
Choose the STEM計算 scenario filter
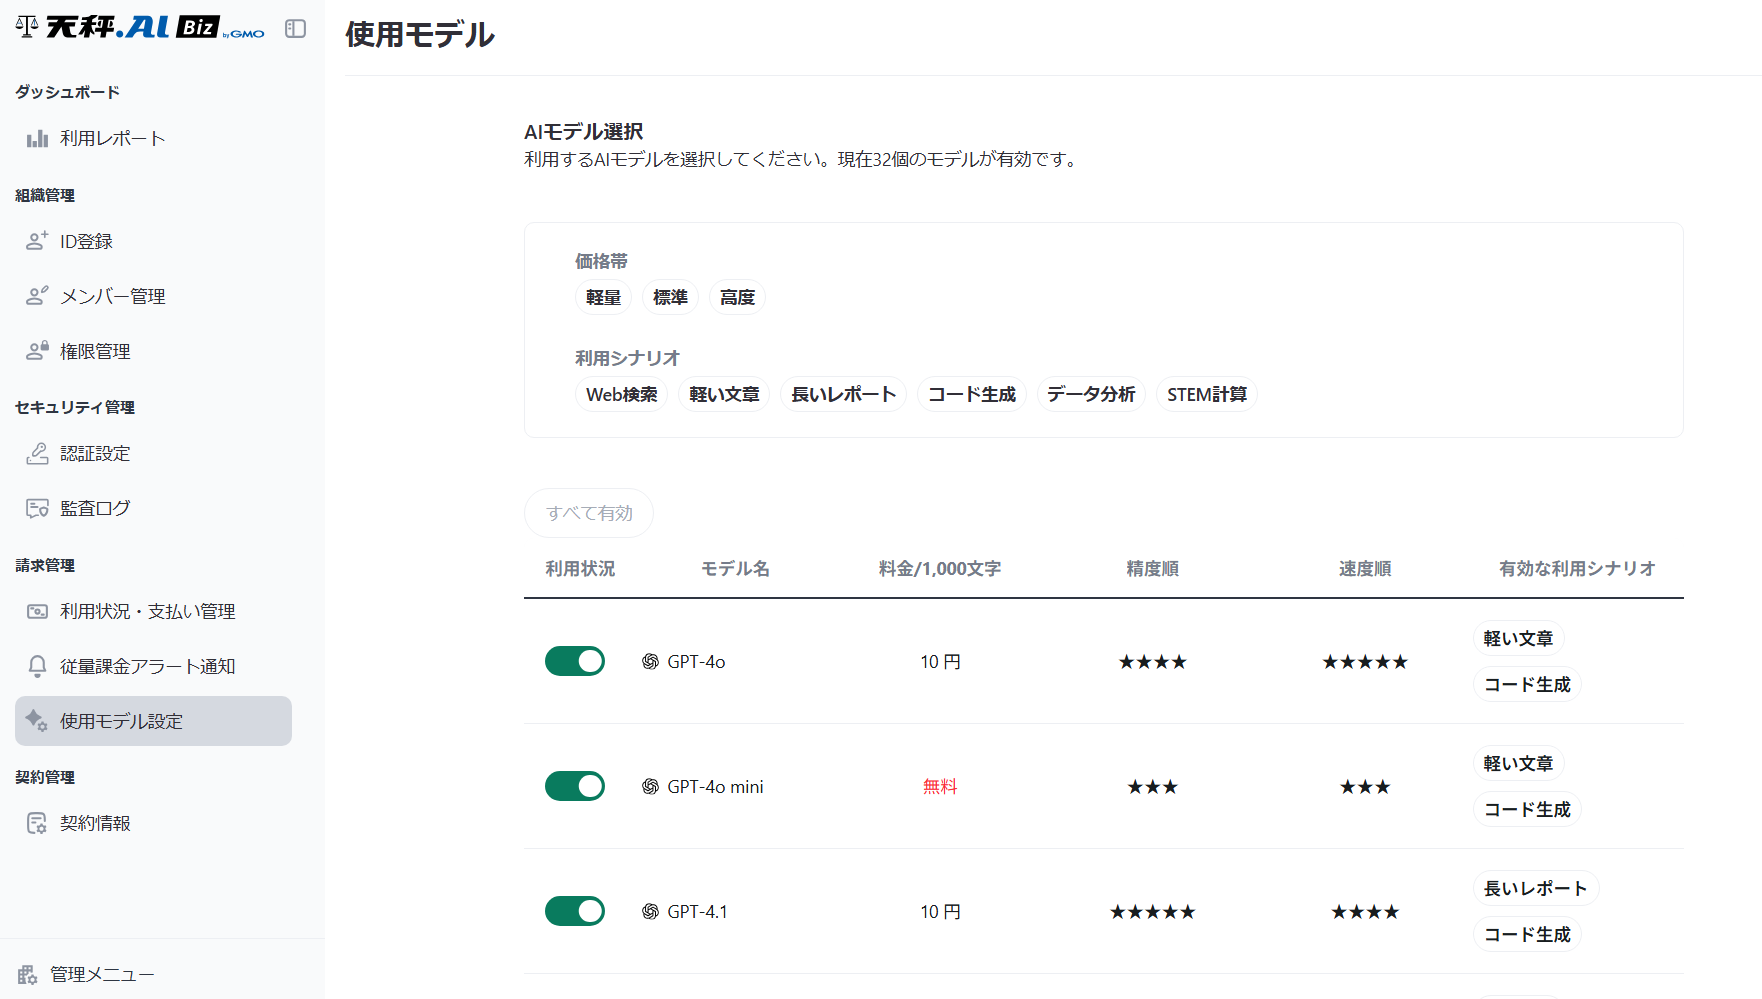coord(1206,395)
